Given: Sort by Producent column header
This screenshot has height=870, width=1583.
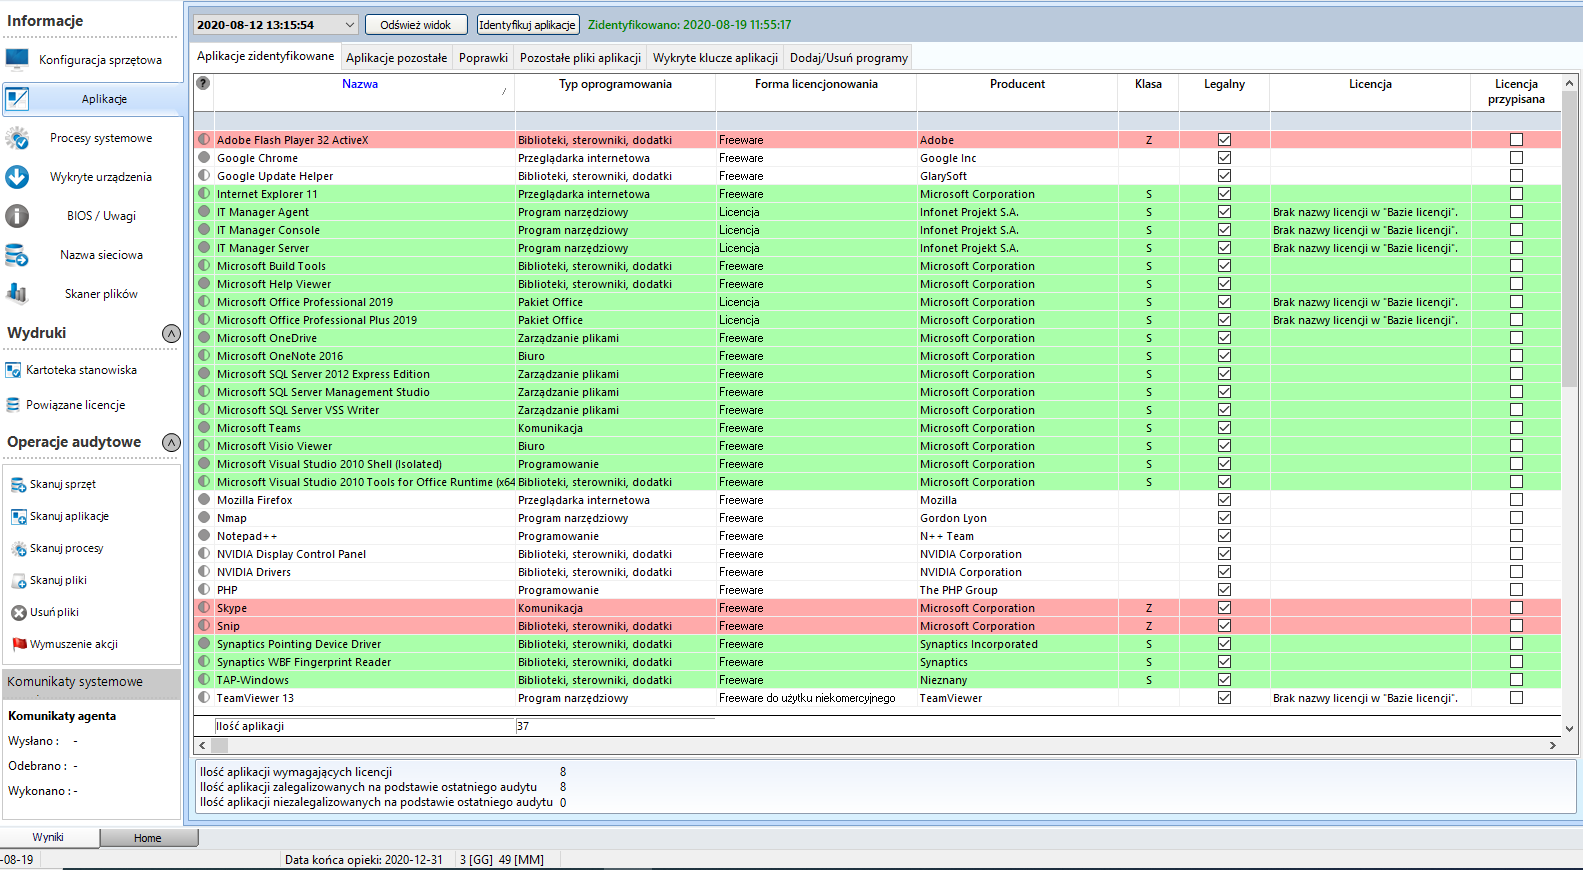Looking at the screenshot, I should 1017,84.
